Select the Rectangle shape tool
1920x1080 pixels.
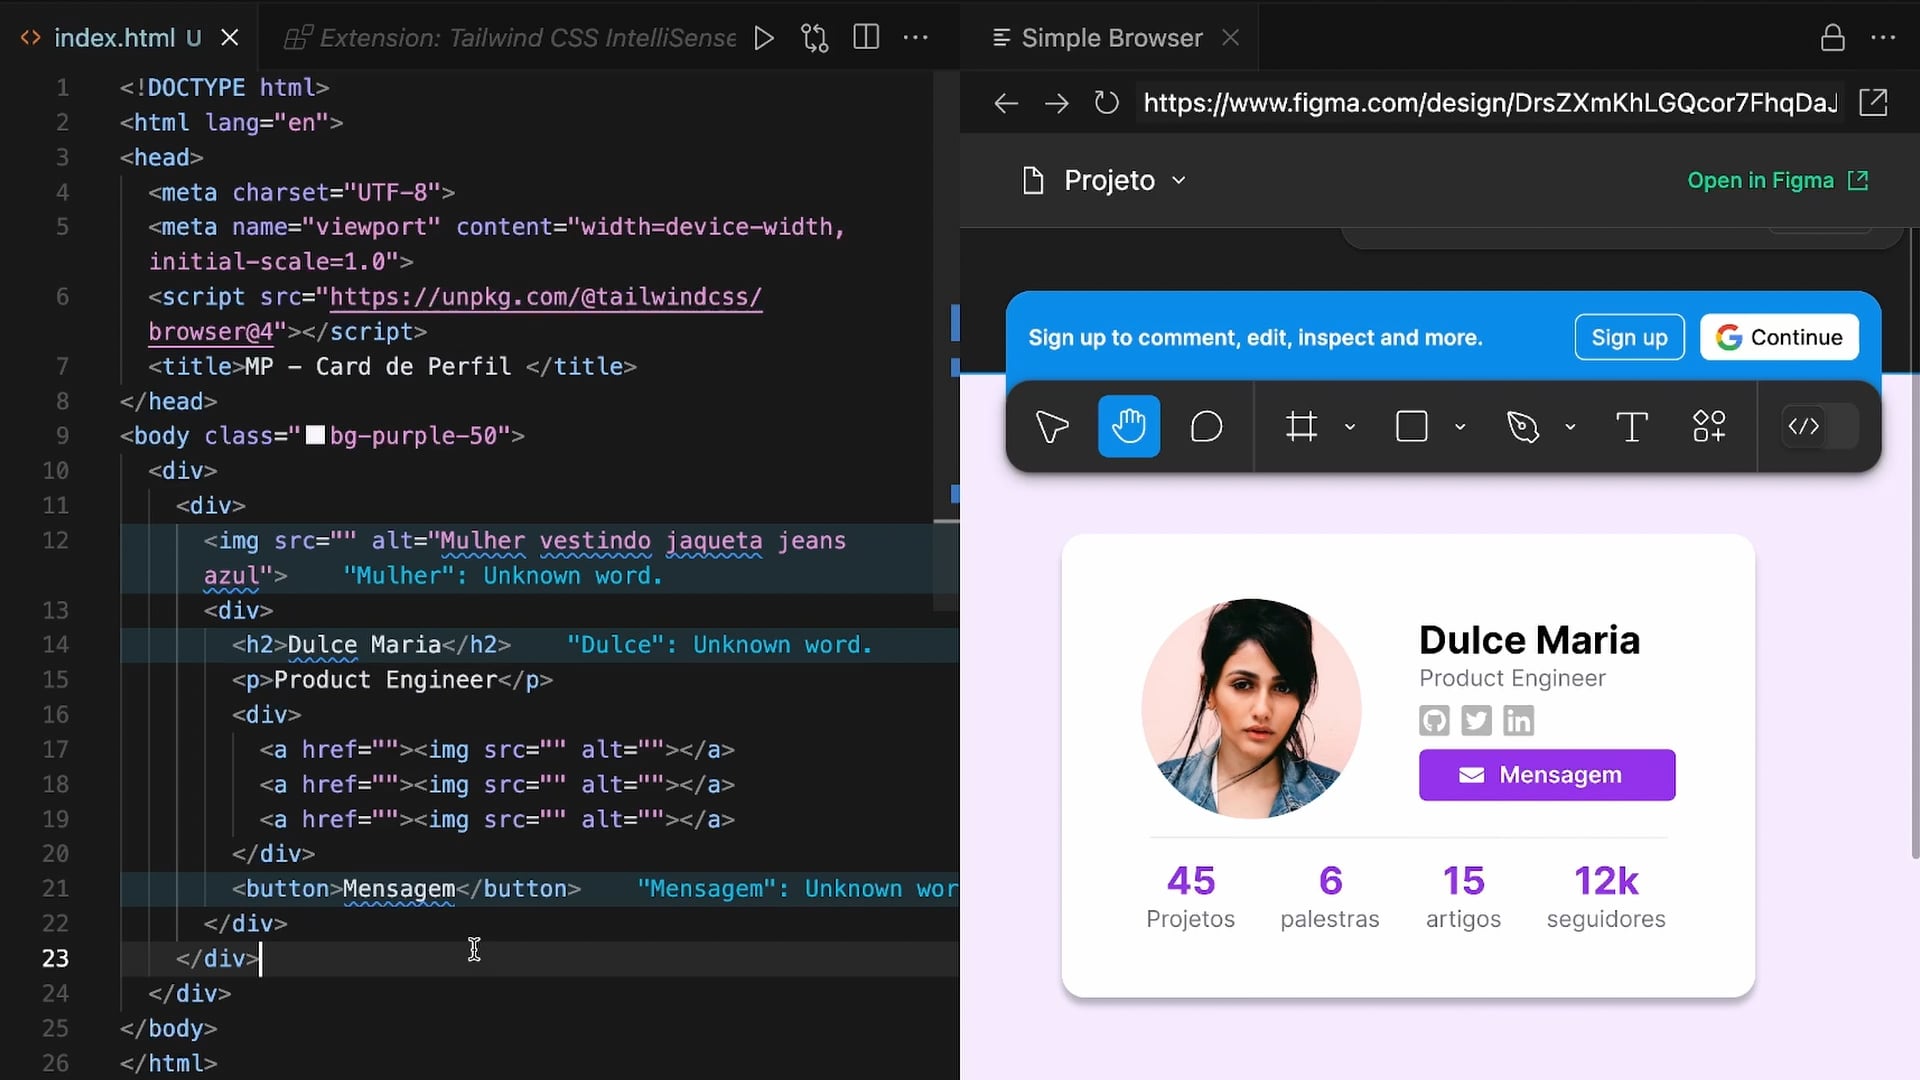tap(1411, 427)
